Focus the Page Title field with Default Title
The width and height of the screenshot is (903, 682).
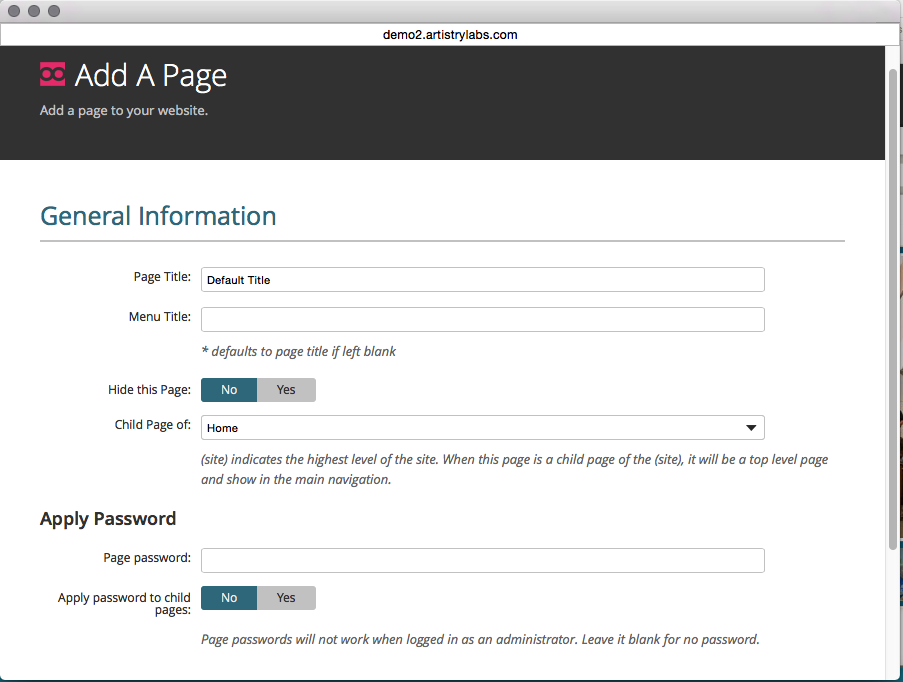[x=482, y=280]
